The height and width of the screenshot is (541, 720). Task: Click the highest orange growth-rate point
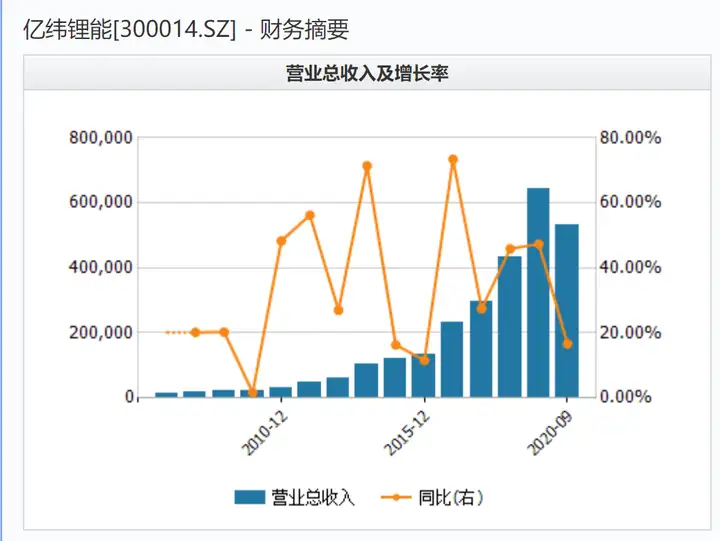tap(453, 159)
